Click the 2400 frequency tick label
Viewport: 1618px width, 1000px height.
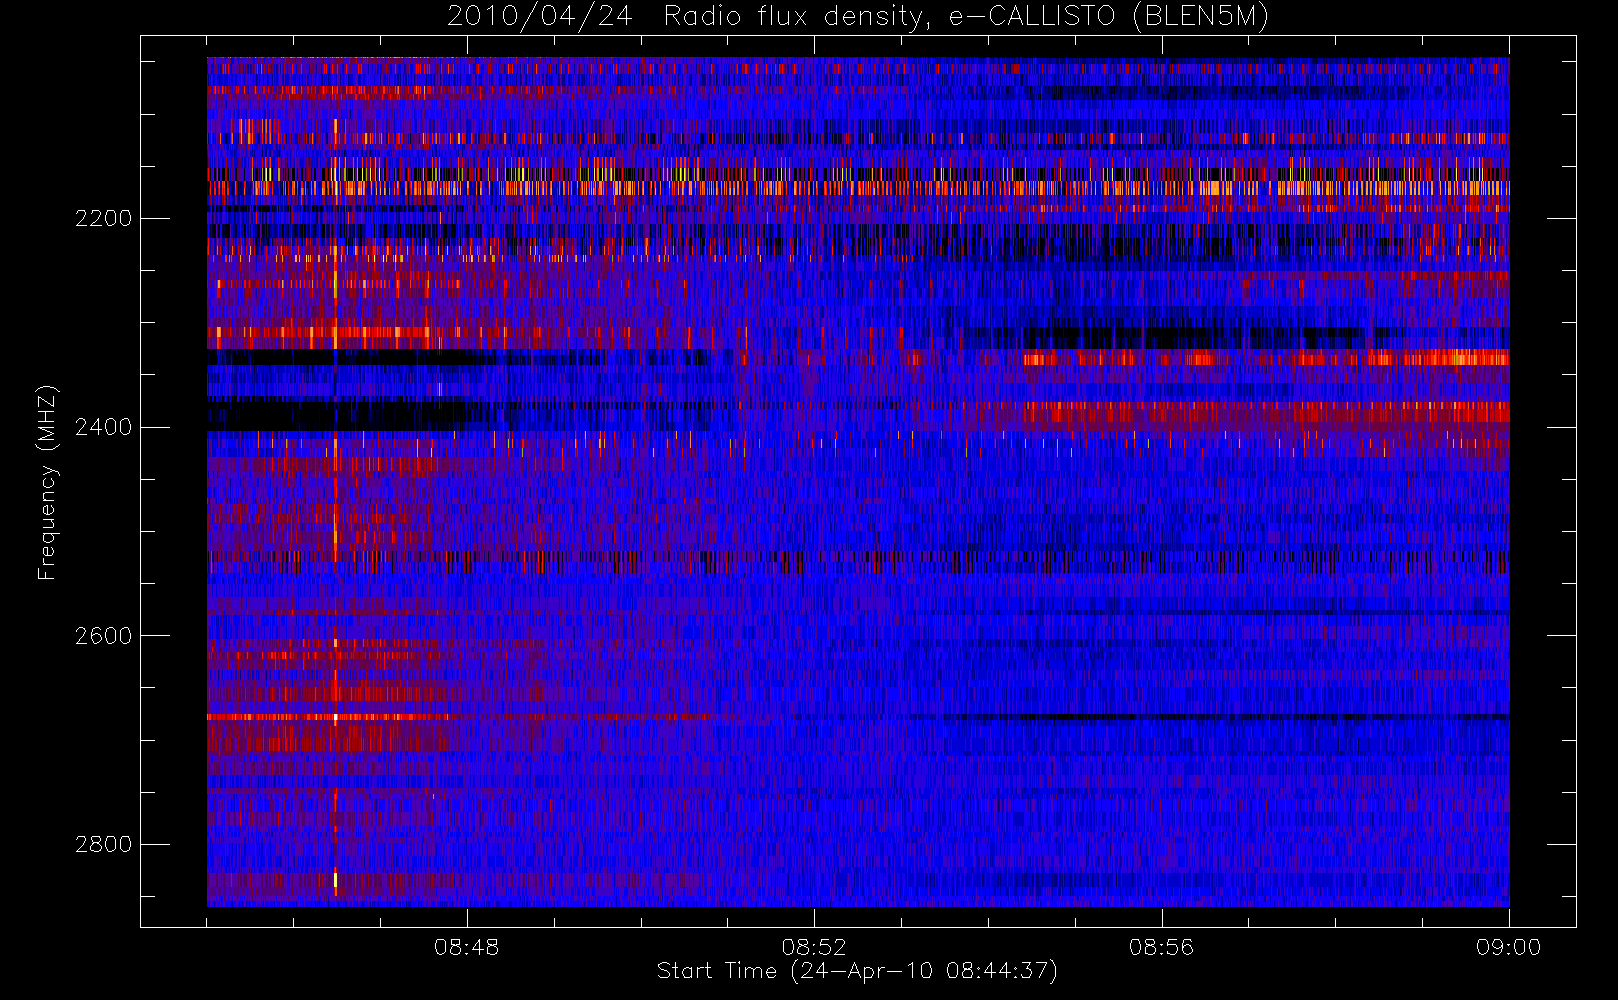click(103, 428)
